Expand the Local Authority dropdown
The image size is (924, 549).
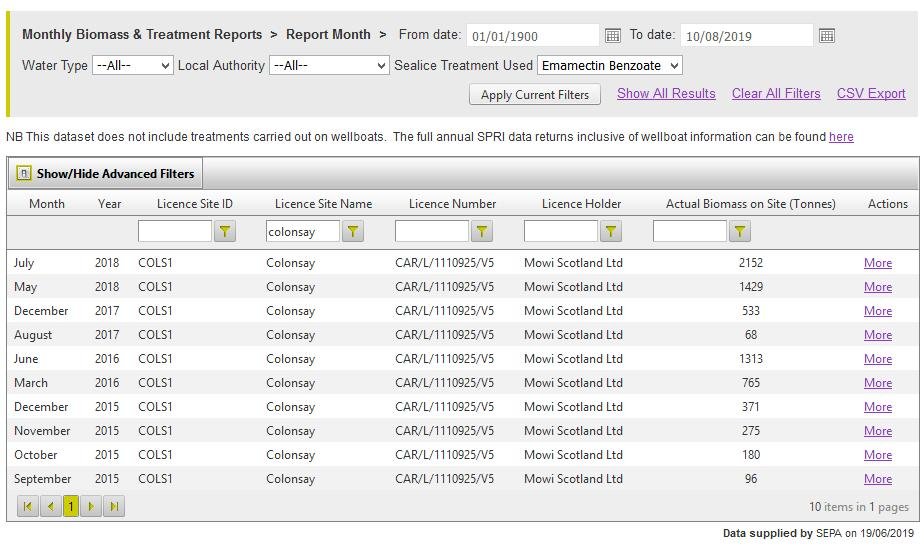[329, 66]
